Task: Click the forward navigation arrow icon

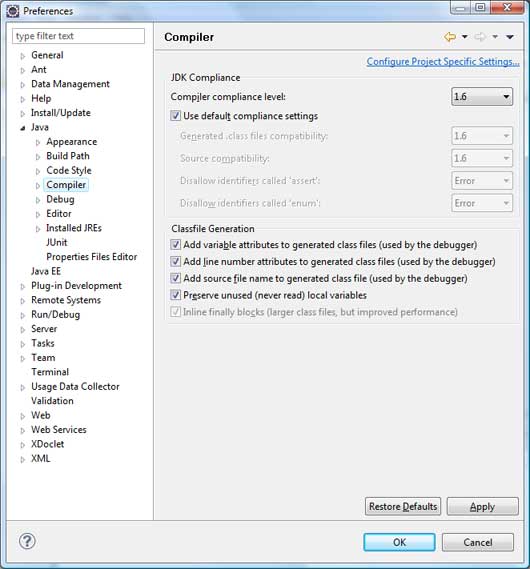Action: pyautogui.click(x=480, y=37)
